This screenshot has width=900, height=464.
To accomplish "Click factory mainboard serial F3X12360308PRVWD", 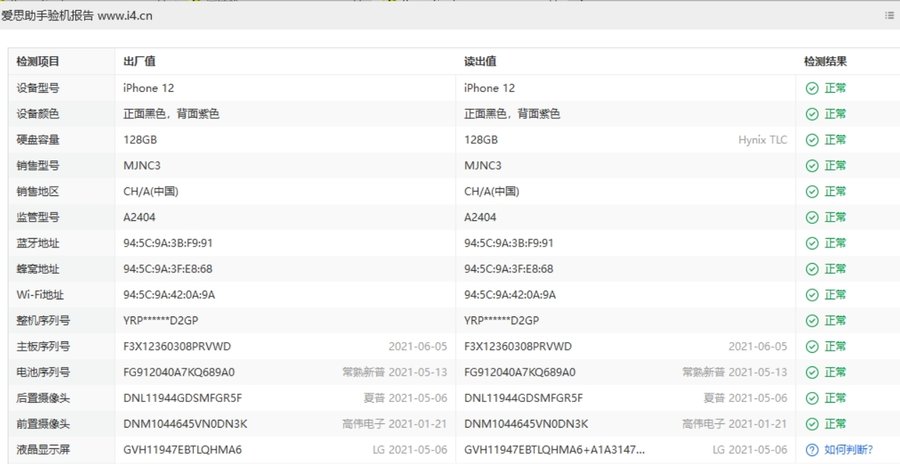I will [177, 346].
